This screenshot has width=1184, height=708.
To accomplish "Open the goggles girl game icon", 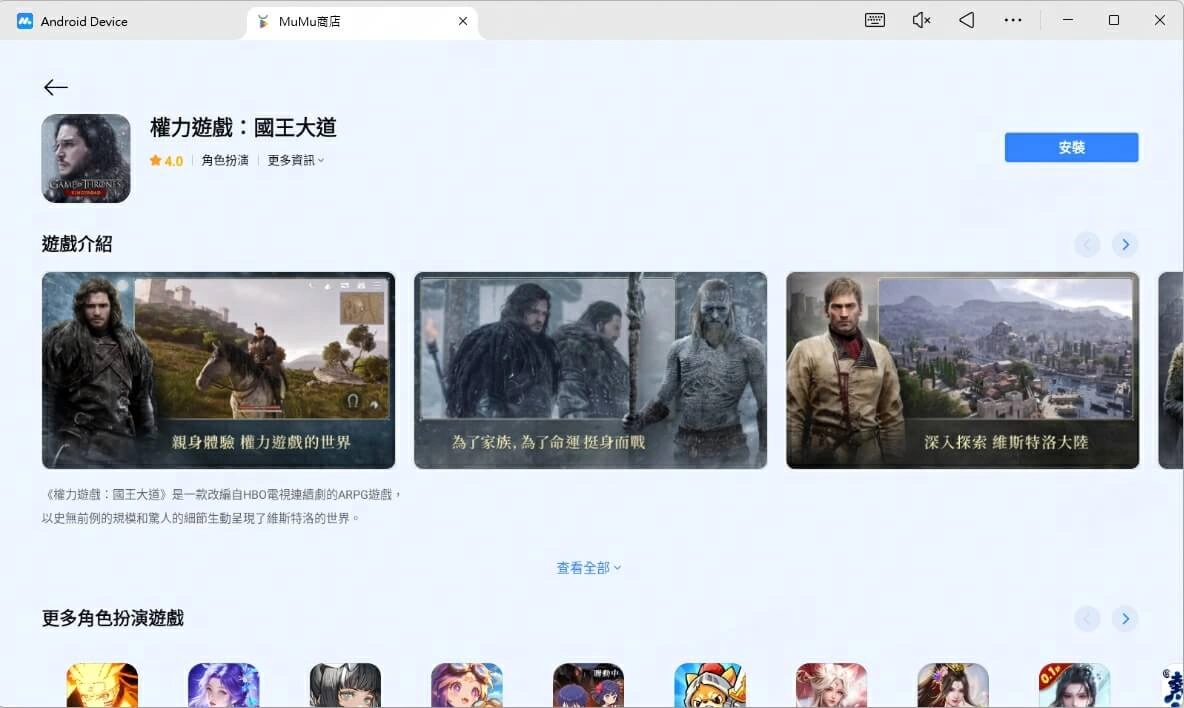I will coord(467,685).
